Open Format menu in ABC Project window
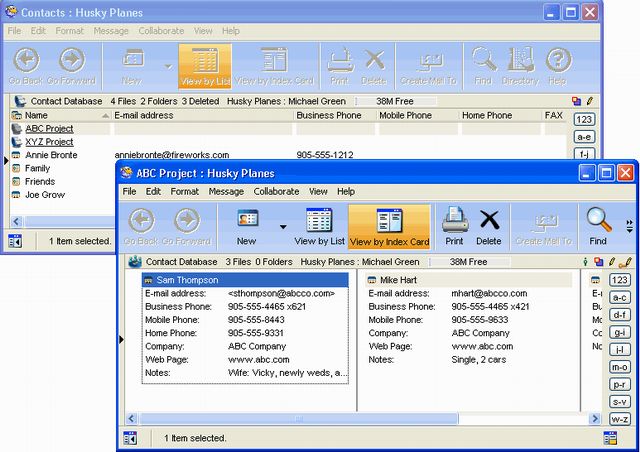This screenshot has width=640, height=452. point(184,191)
